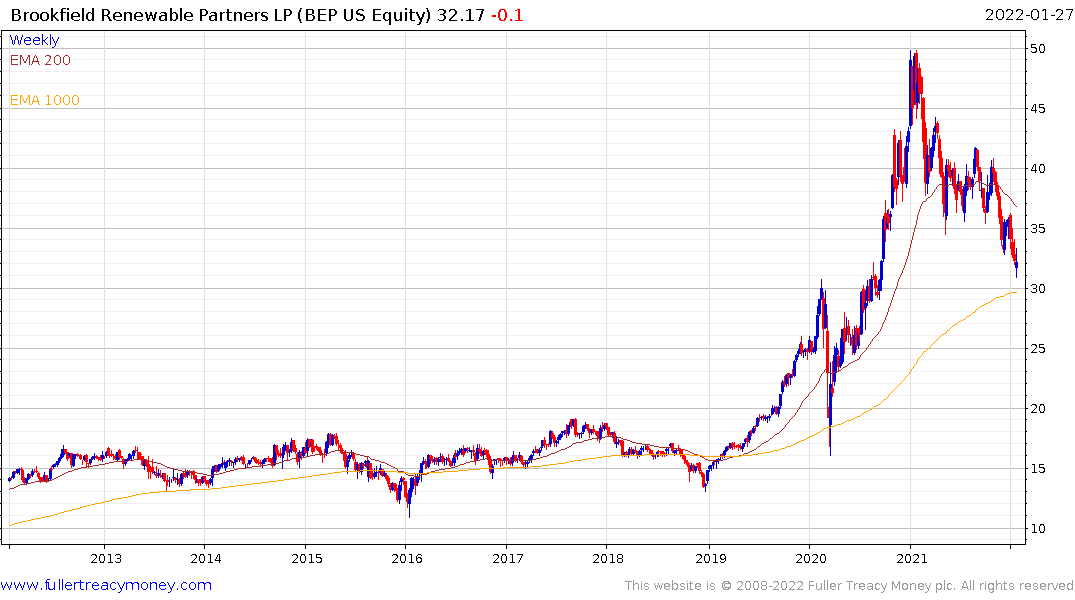1075x600 pixels.
Task: Click the 2014 x-axis label
Action: (206, 558)
